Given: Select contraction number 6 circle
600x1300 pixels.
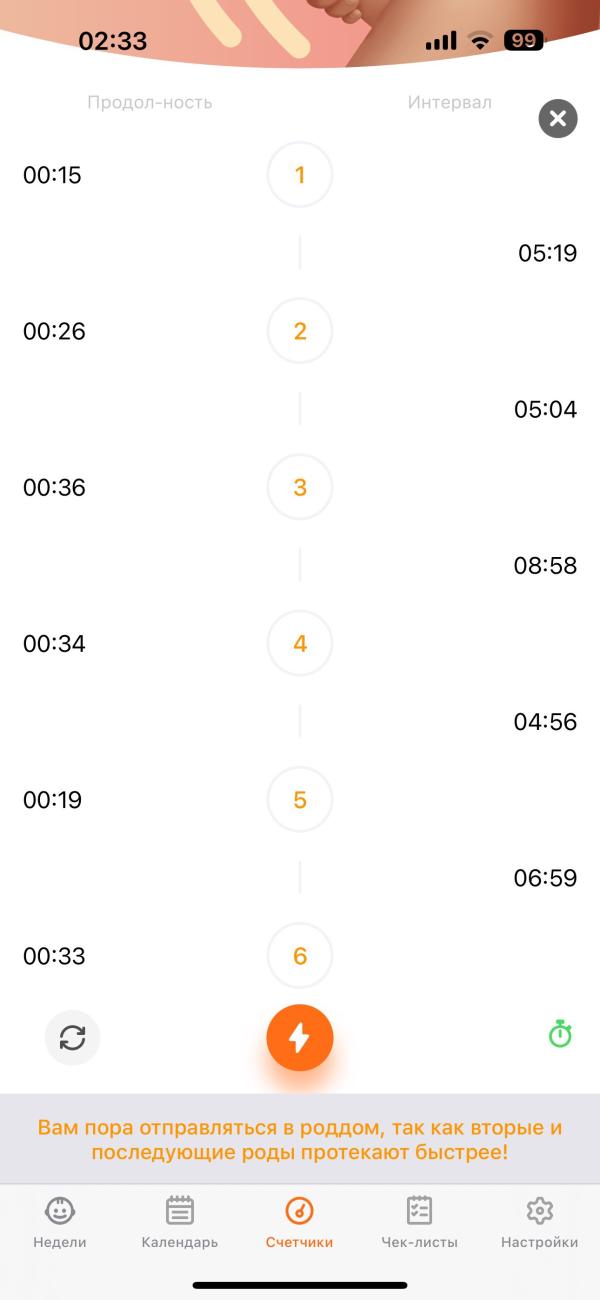Looking at the screenshot, I should 300,956.
